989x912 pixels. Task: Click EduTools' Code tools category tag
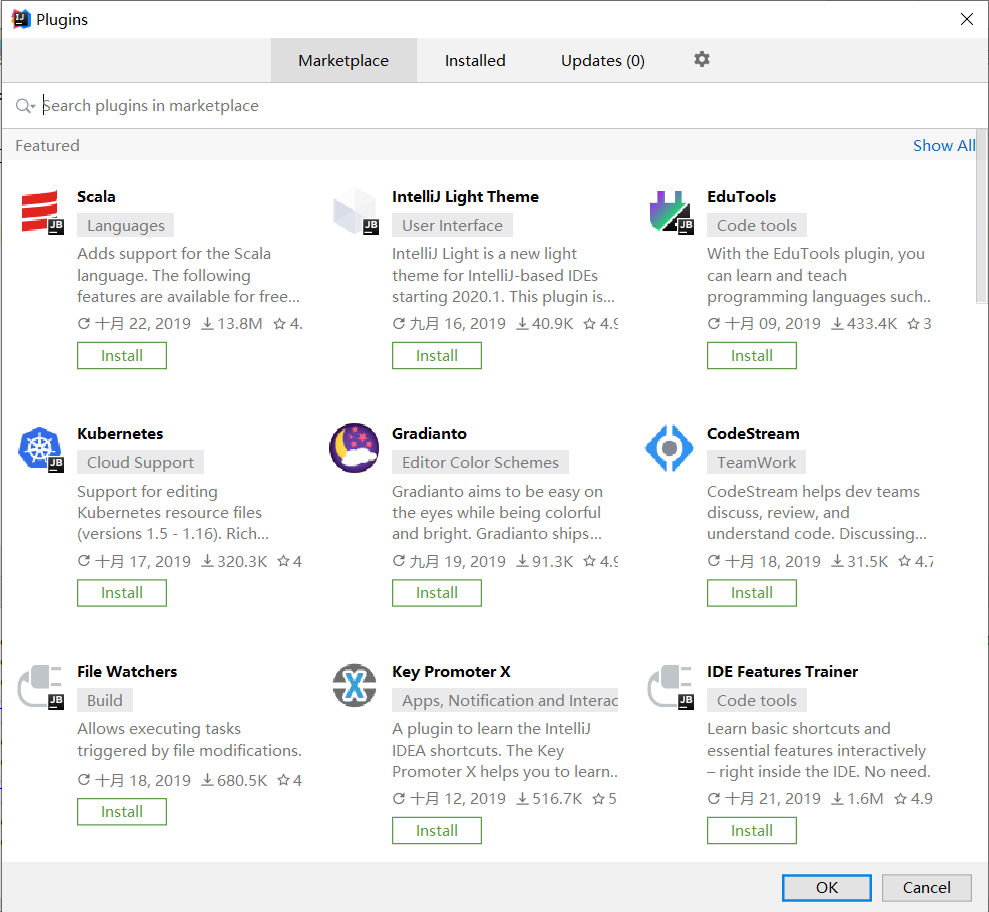(x=756, y=226)
